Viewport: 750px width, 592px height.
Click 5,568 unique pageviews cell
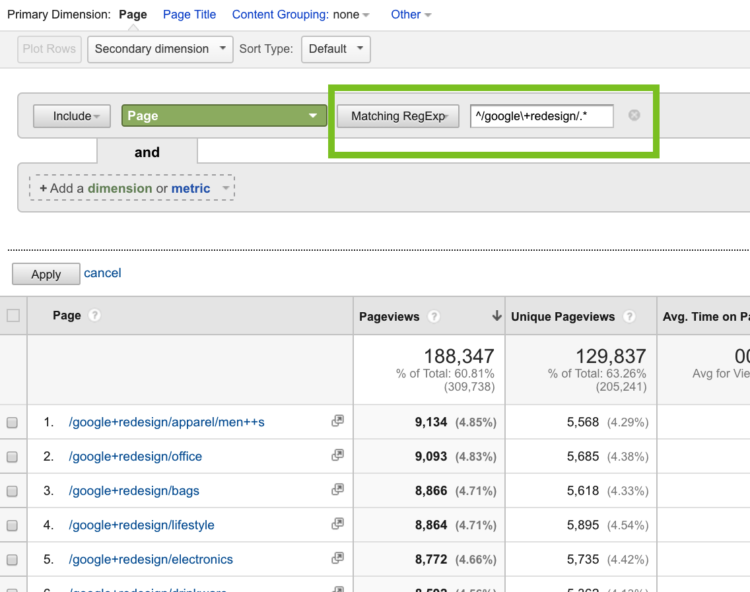(x=583, y=422)
